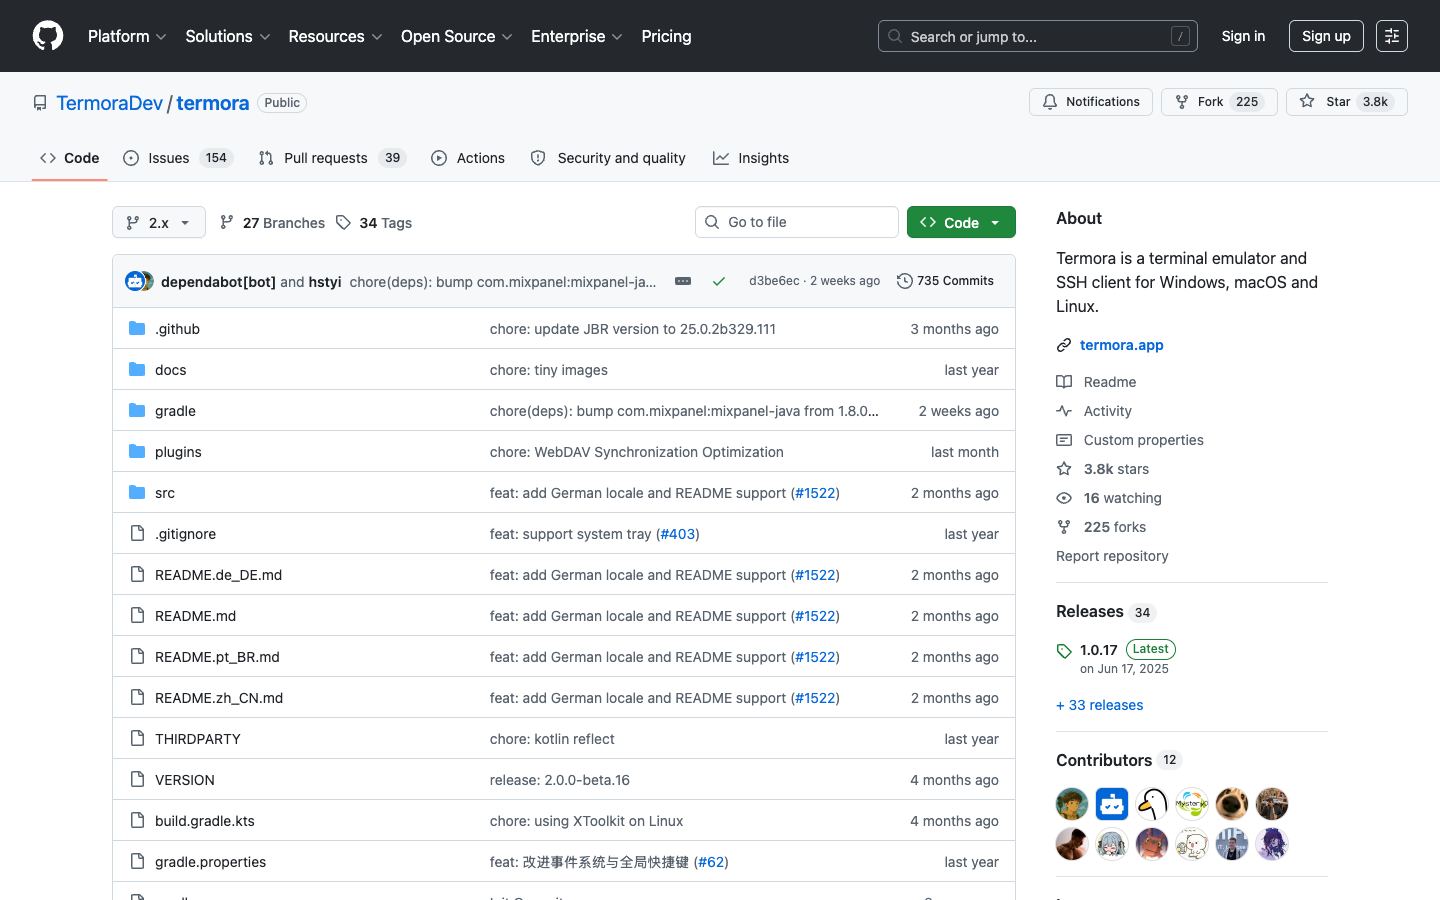Click Report repository link
This screenshot has width=1440, height=900.
pos(1112,556)
